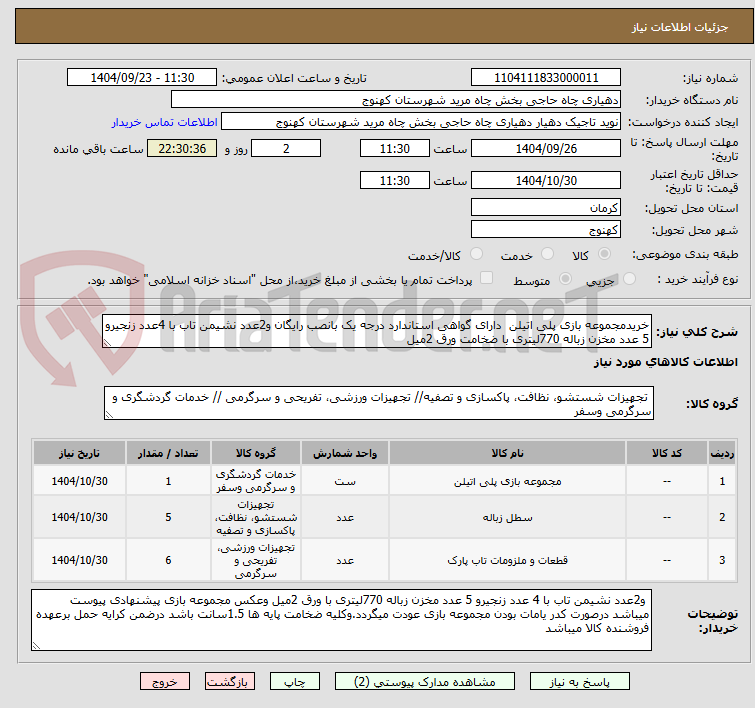Open اطلاعات تماس خریدار link
The image size is (755, 708).
click(165, 122)
